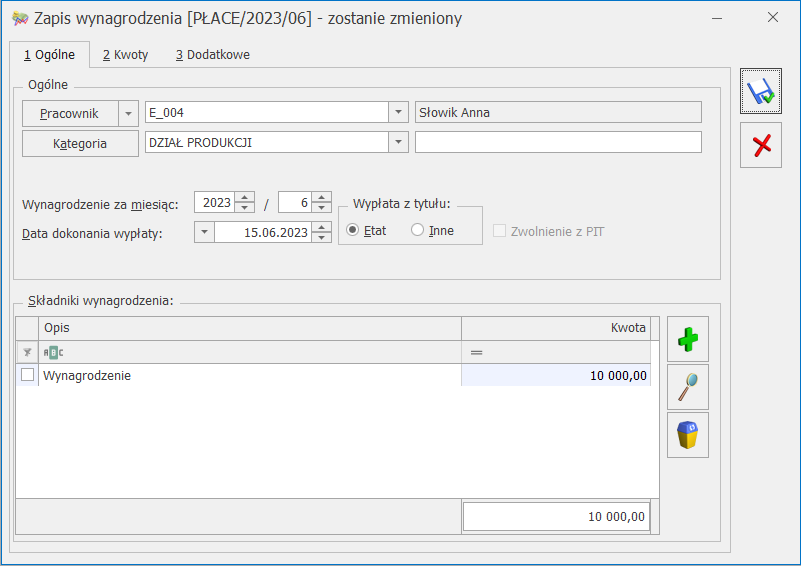Switch to the 3 Dodatkowe tab
Screen dimensions: 801x566
click(x=213, y=55)
